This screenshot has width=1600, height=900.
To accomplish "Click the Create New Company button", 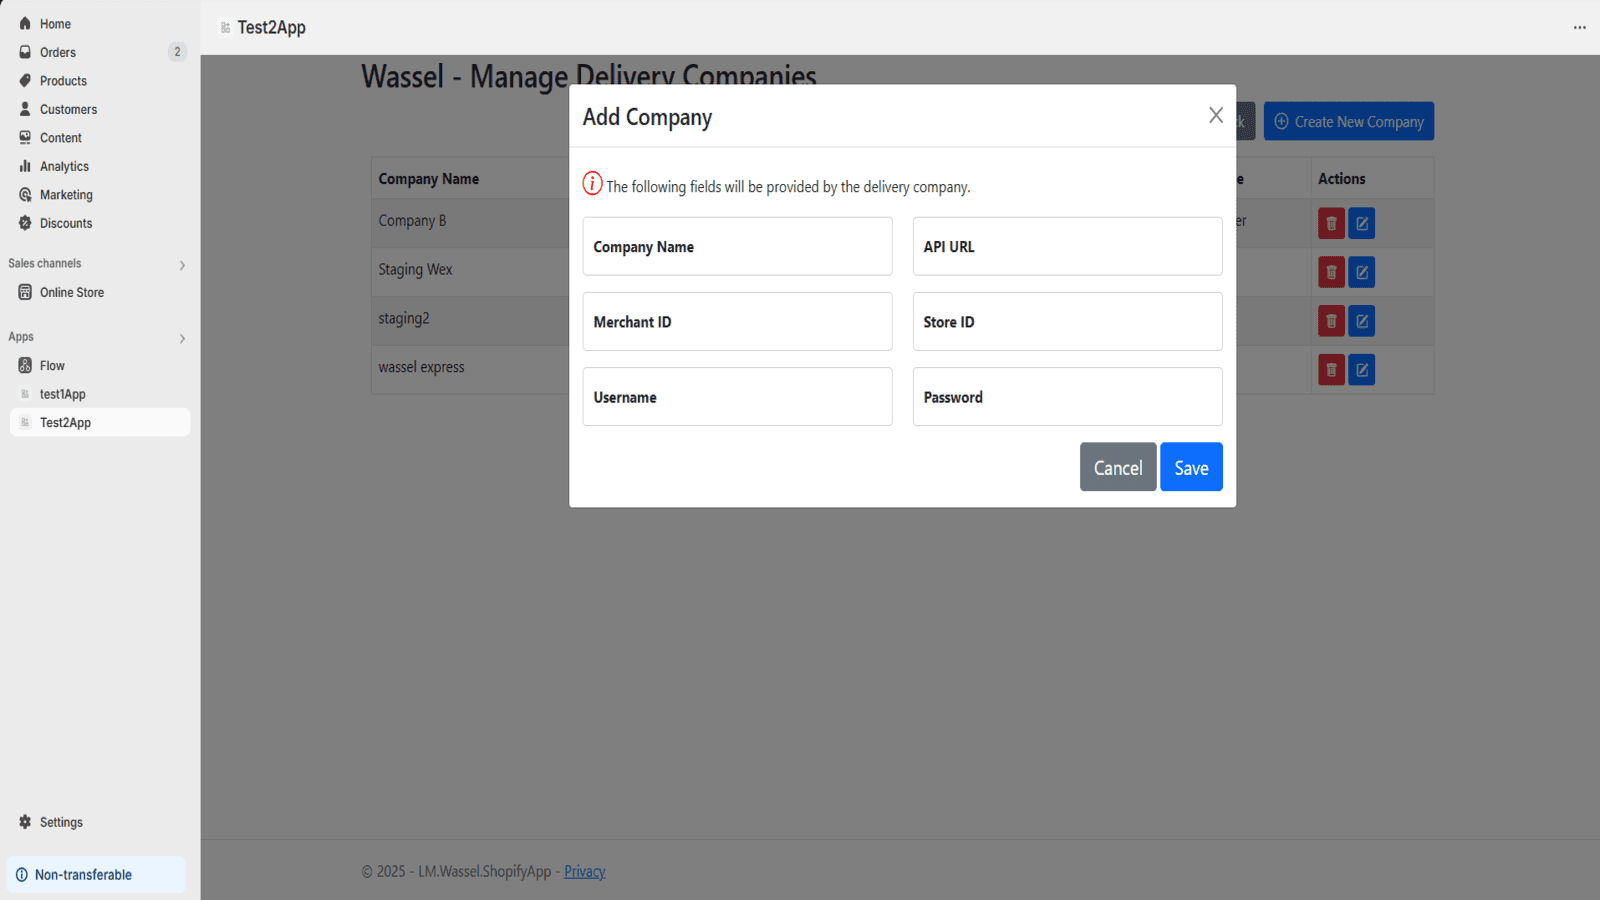I will 1349,121.
